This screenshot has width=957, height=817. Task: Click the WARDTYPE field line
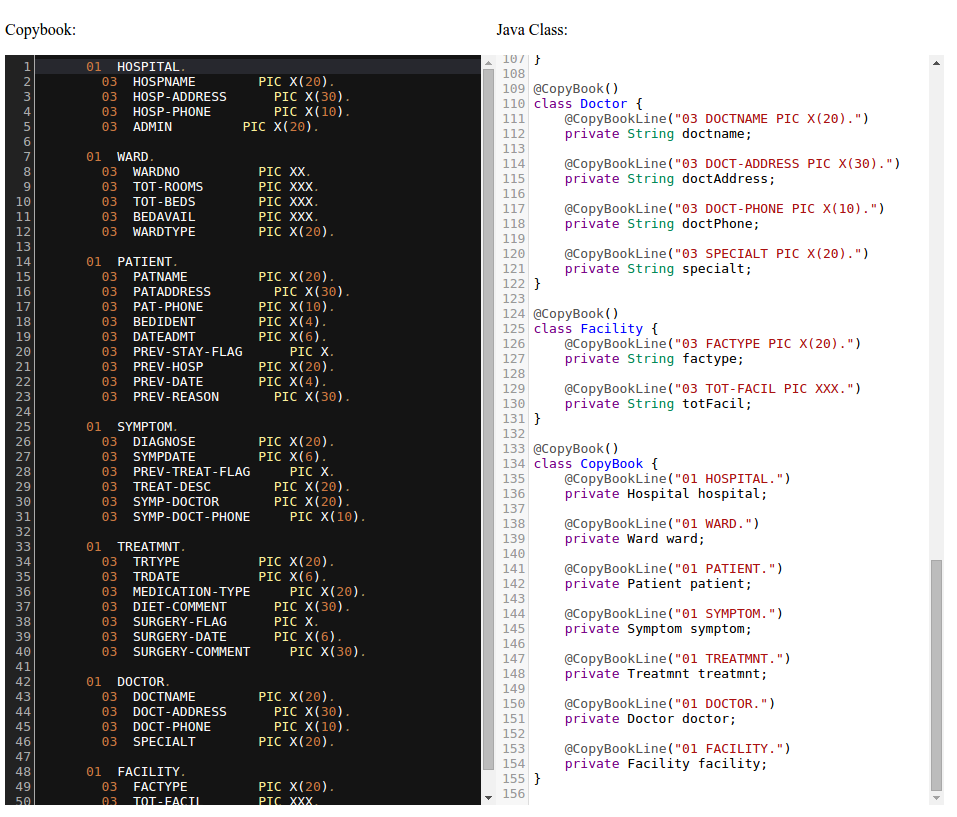[x=218, y=232]
